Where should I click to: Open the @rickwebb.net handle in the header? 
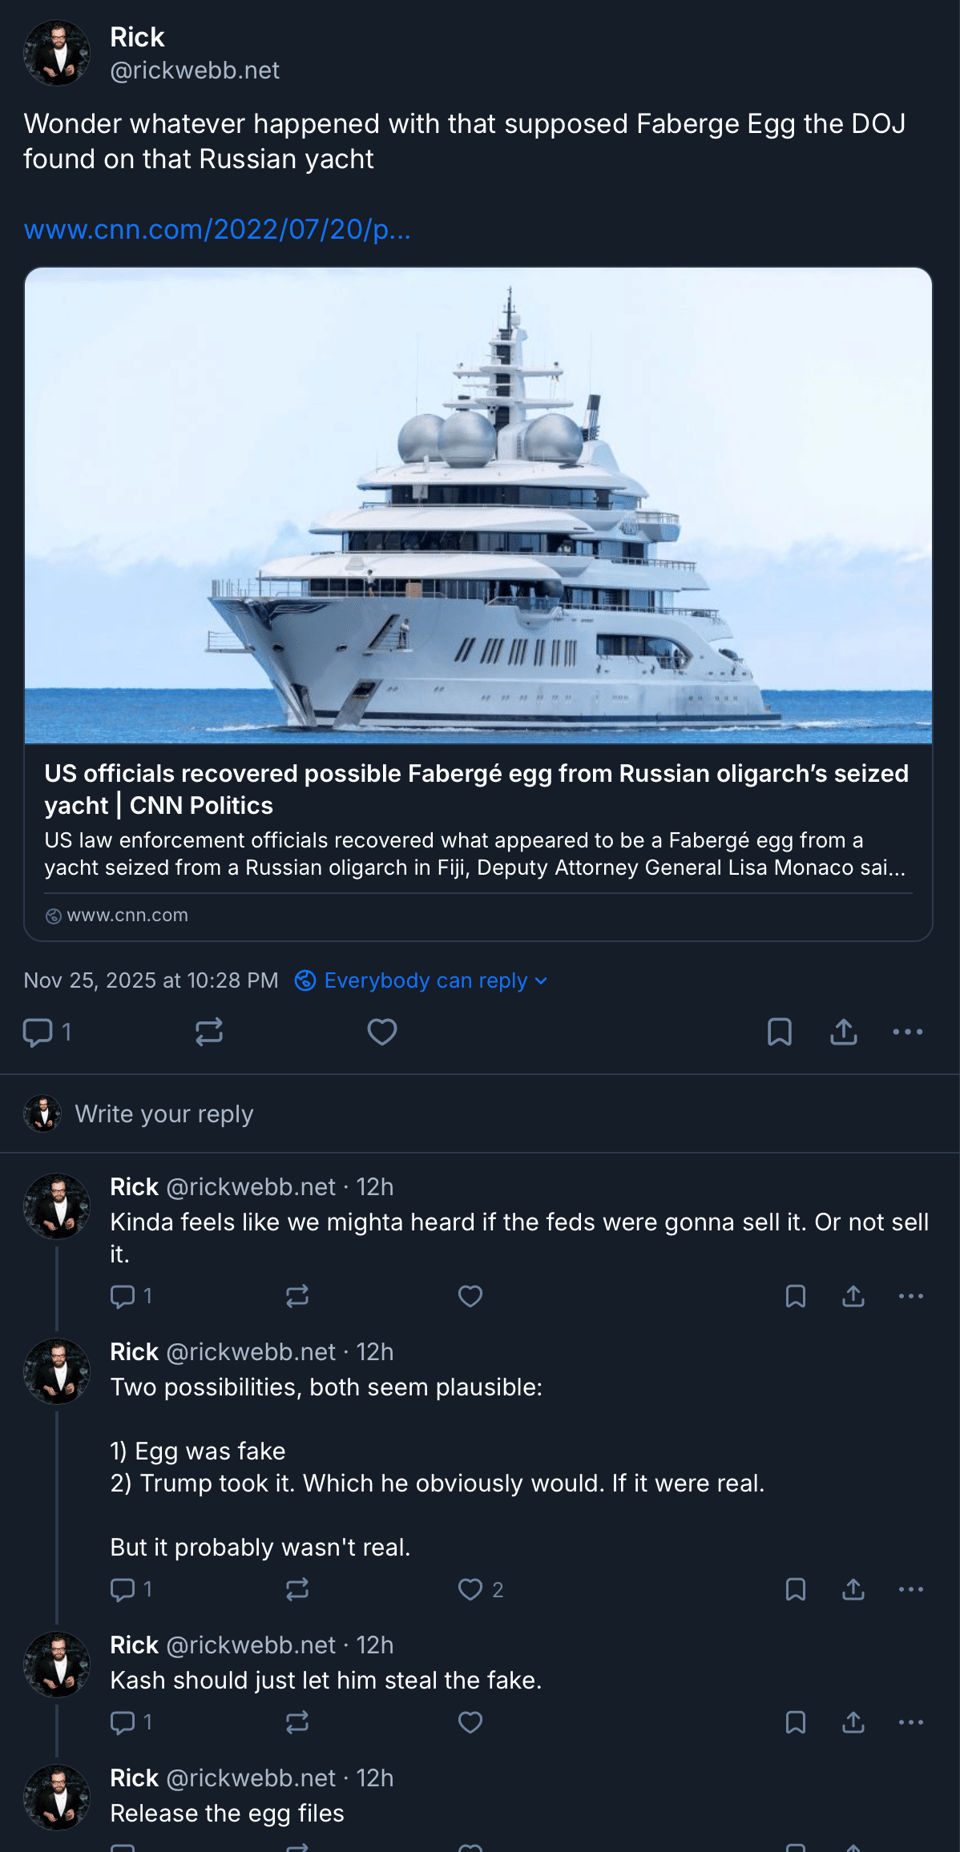pos(194,71)
